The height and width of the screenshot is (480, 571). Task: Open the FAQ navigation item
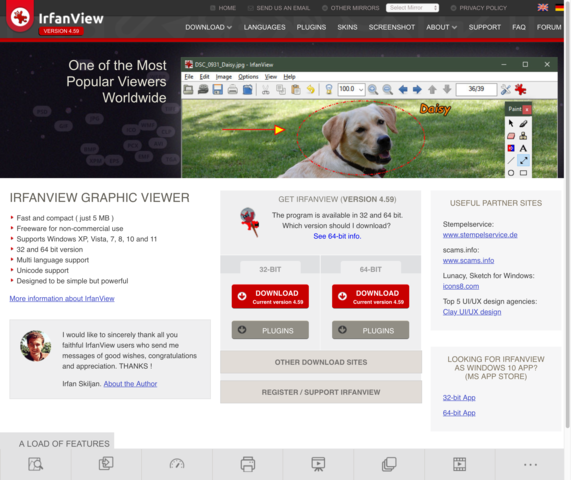tap(519, 27)
